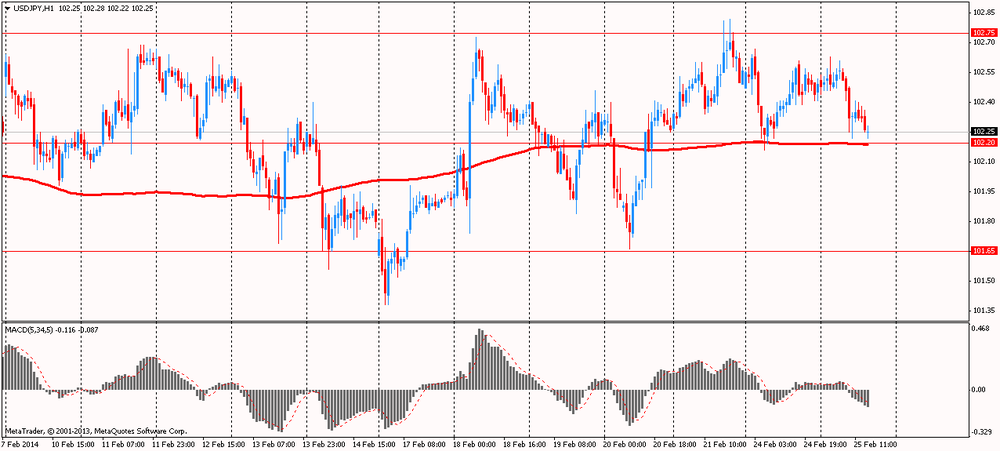Select the MACD(5,34,5) indicator label
Viewport: 1000px width, 451px height.
click(x=29, y=330)
